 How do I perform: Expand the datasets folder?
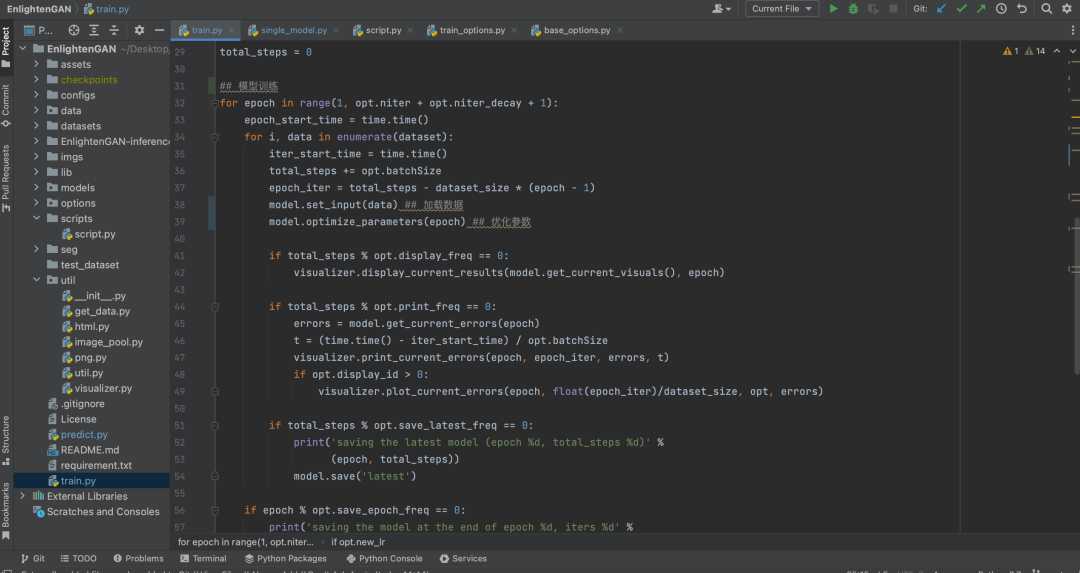[37, 125]
